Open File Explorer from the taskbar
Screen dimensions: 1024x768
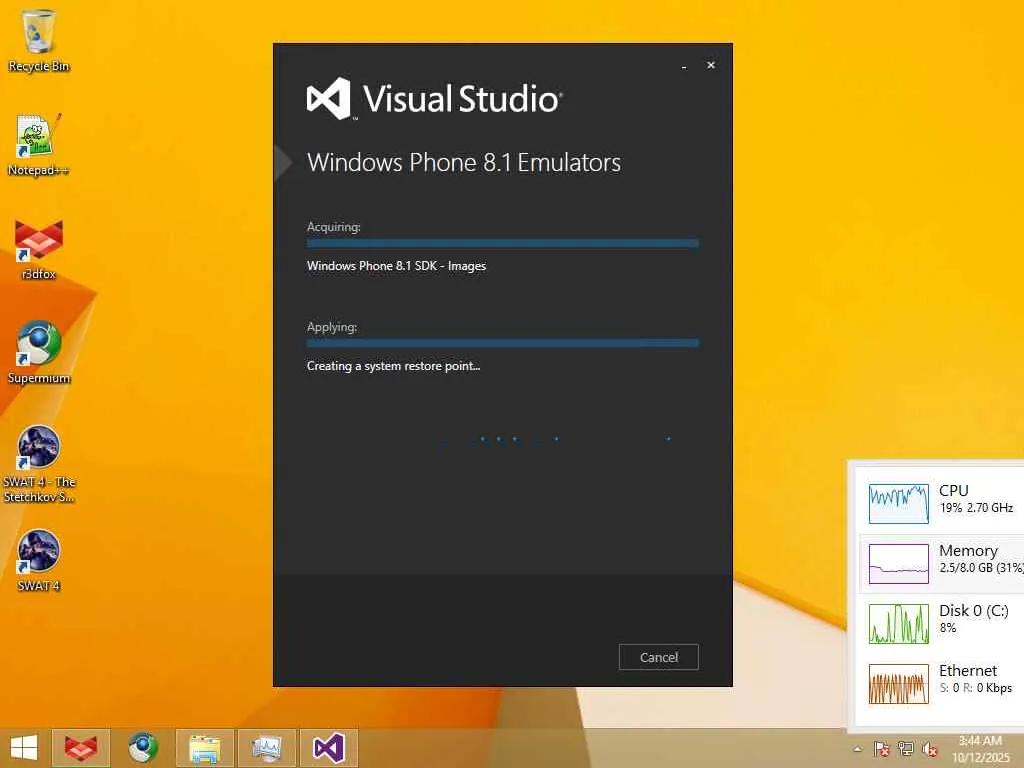click(x=204, y=748)
